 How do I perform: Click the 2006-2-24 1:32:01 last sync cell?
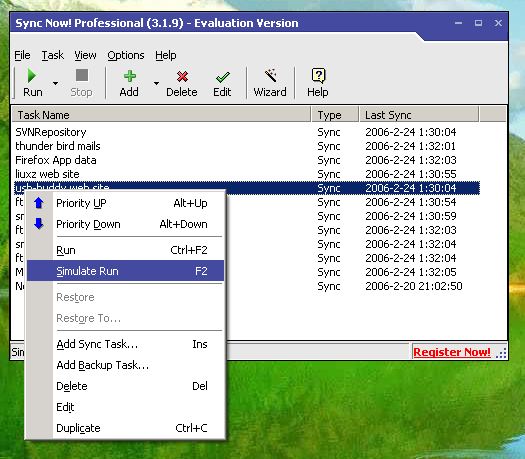coord(410,146)
